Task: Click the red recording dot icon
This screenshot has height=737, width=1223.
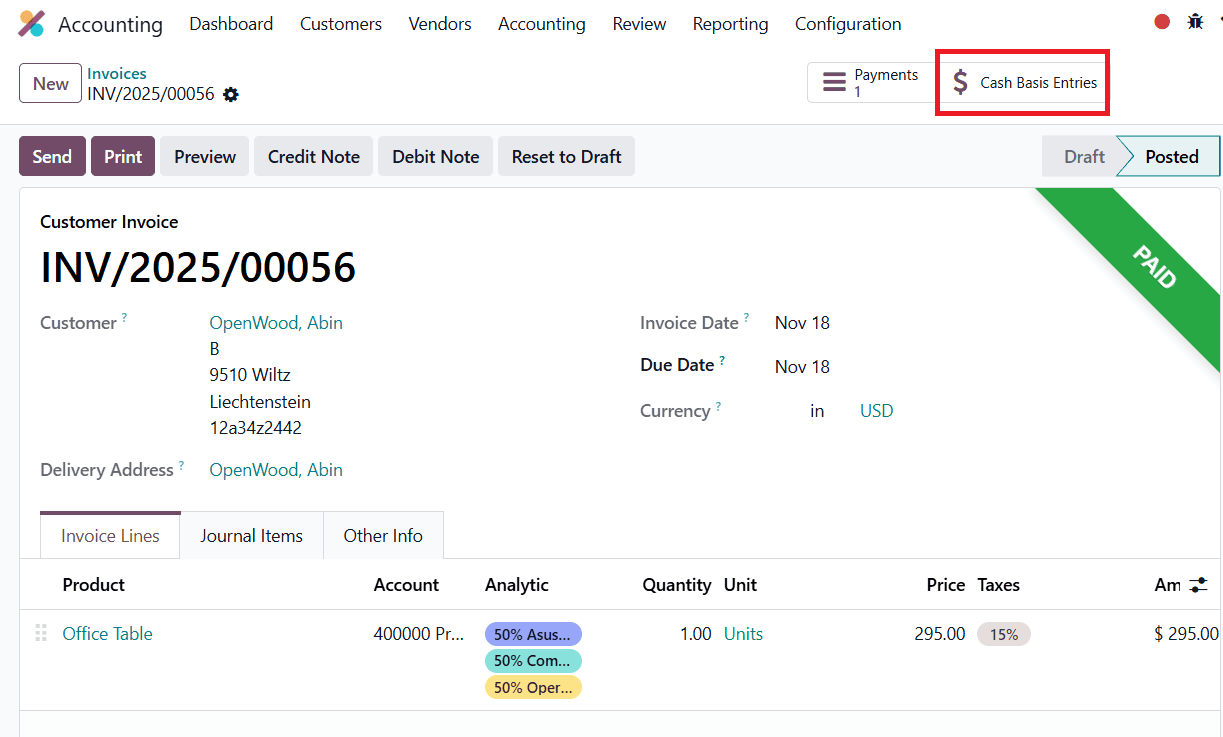Action: pyautogui.click(x=1160, y=19)
